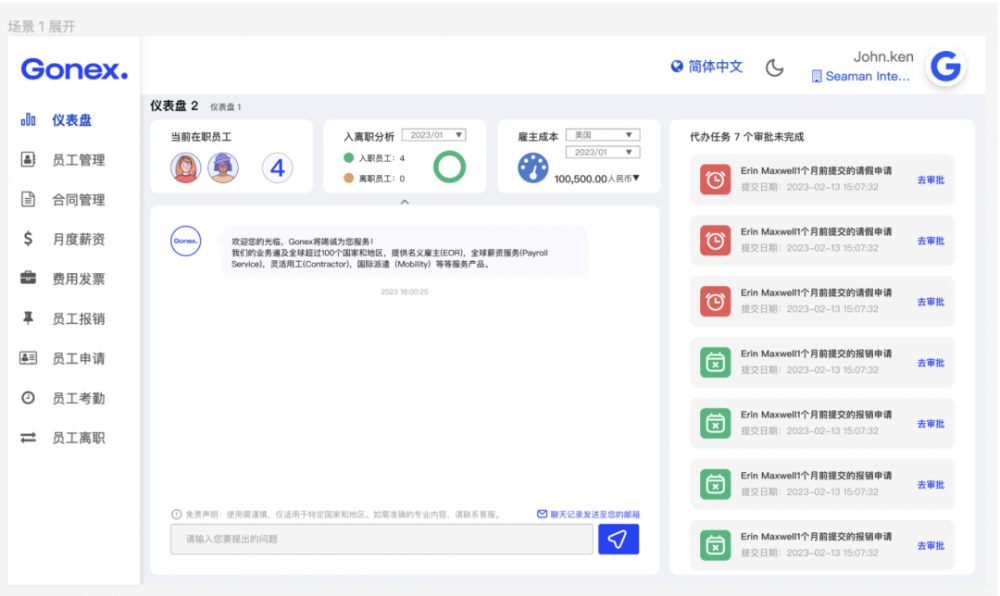Collapse the cards with the up chevron
Image resolution: width=1000 pixels, height=596 pixels.
tap(404, 201)
